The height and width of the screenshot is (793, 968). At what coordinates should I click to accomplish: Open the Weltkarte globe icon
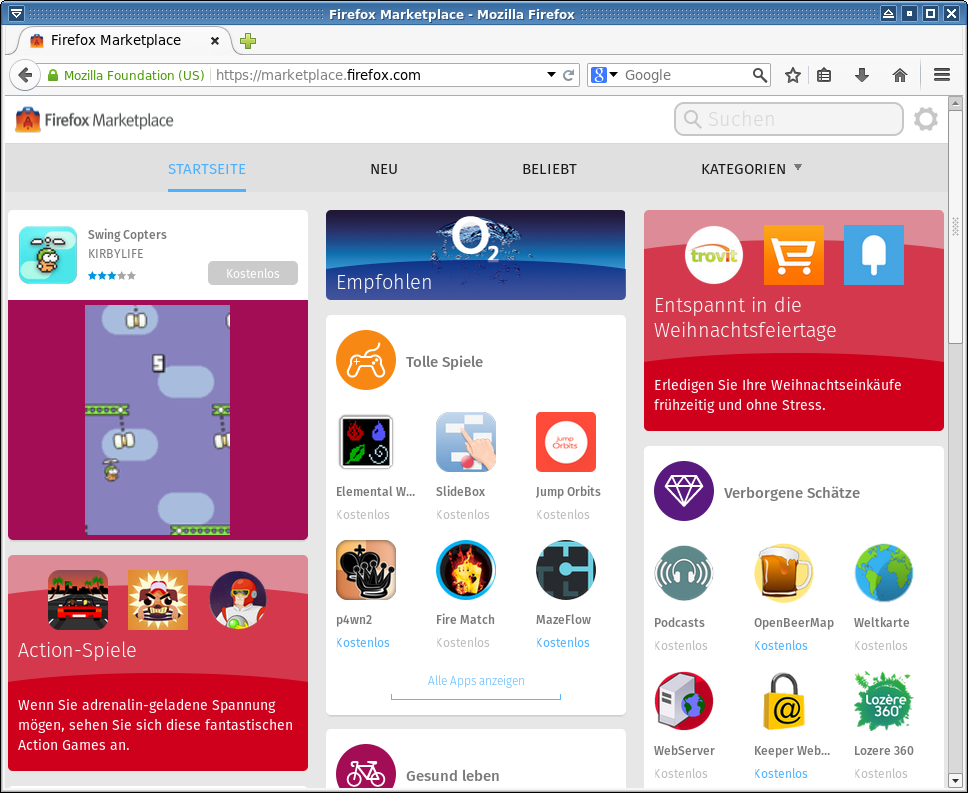(x=883, y=573)
